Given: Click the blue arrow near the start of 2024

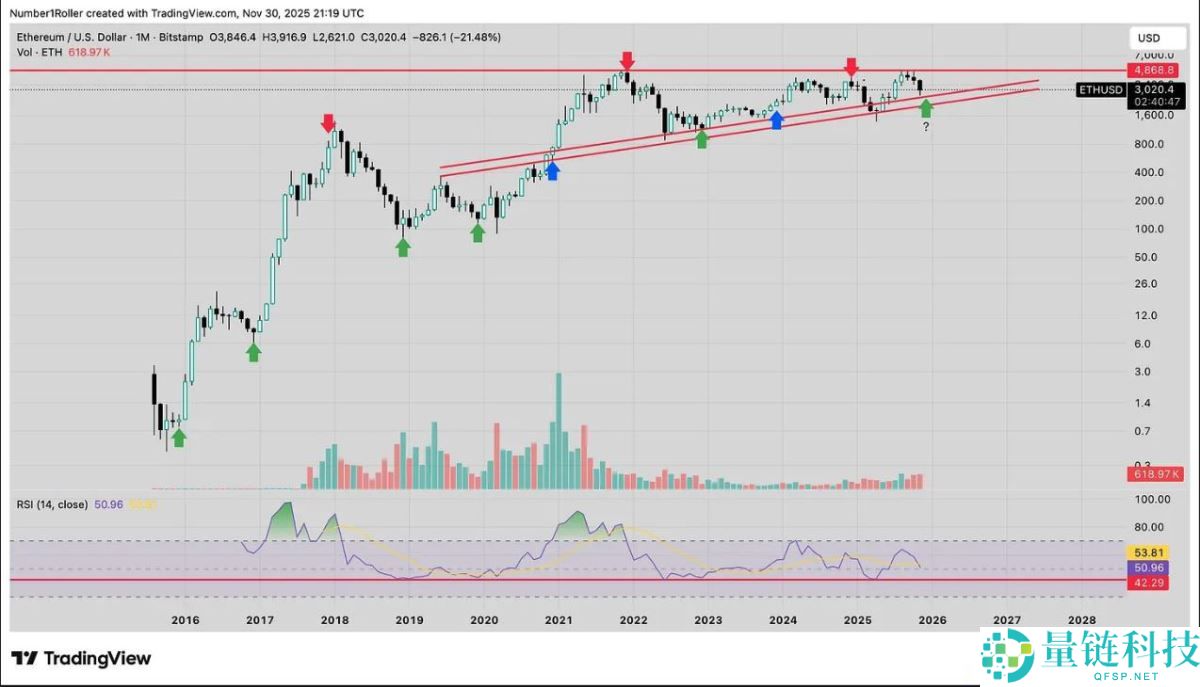Looking at the screenshot, I should [x=776, y=120].
